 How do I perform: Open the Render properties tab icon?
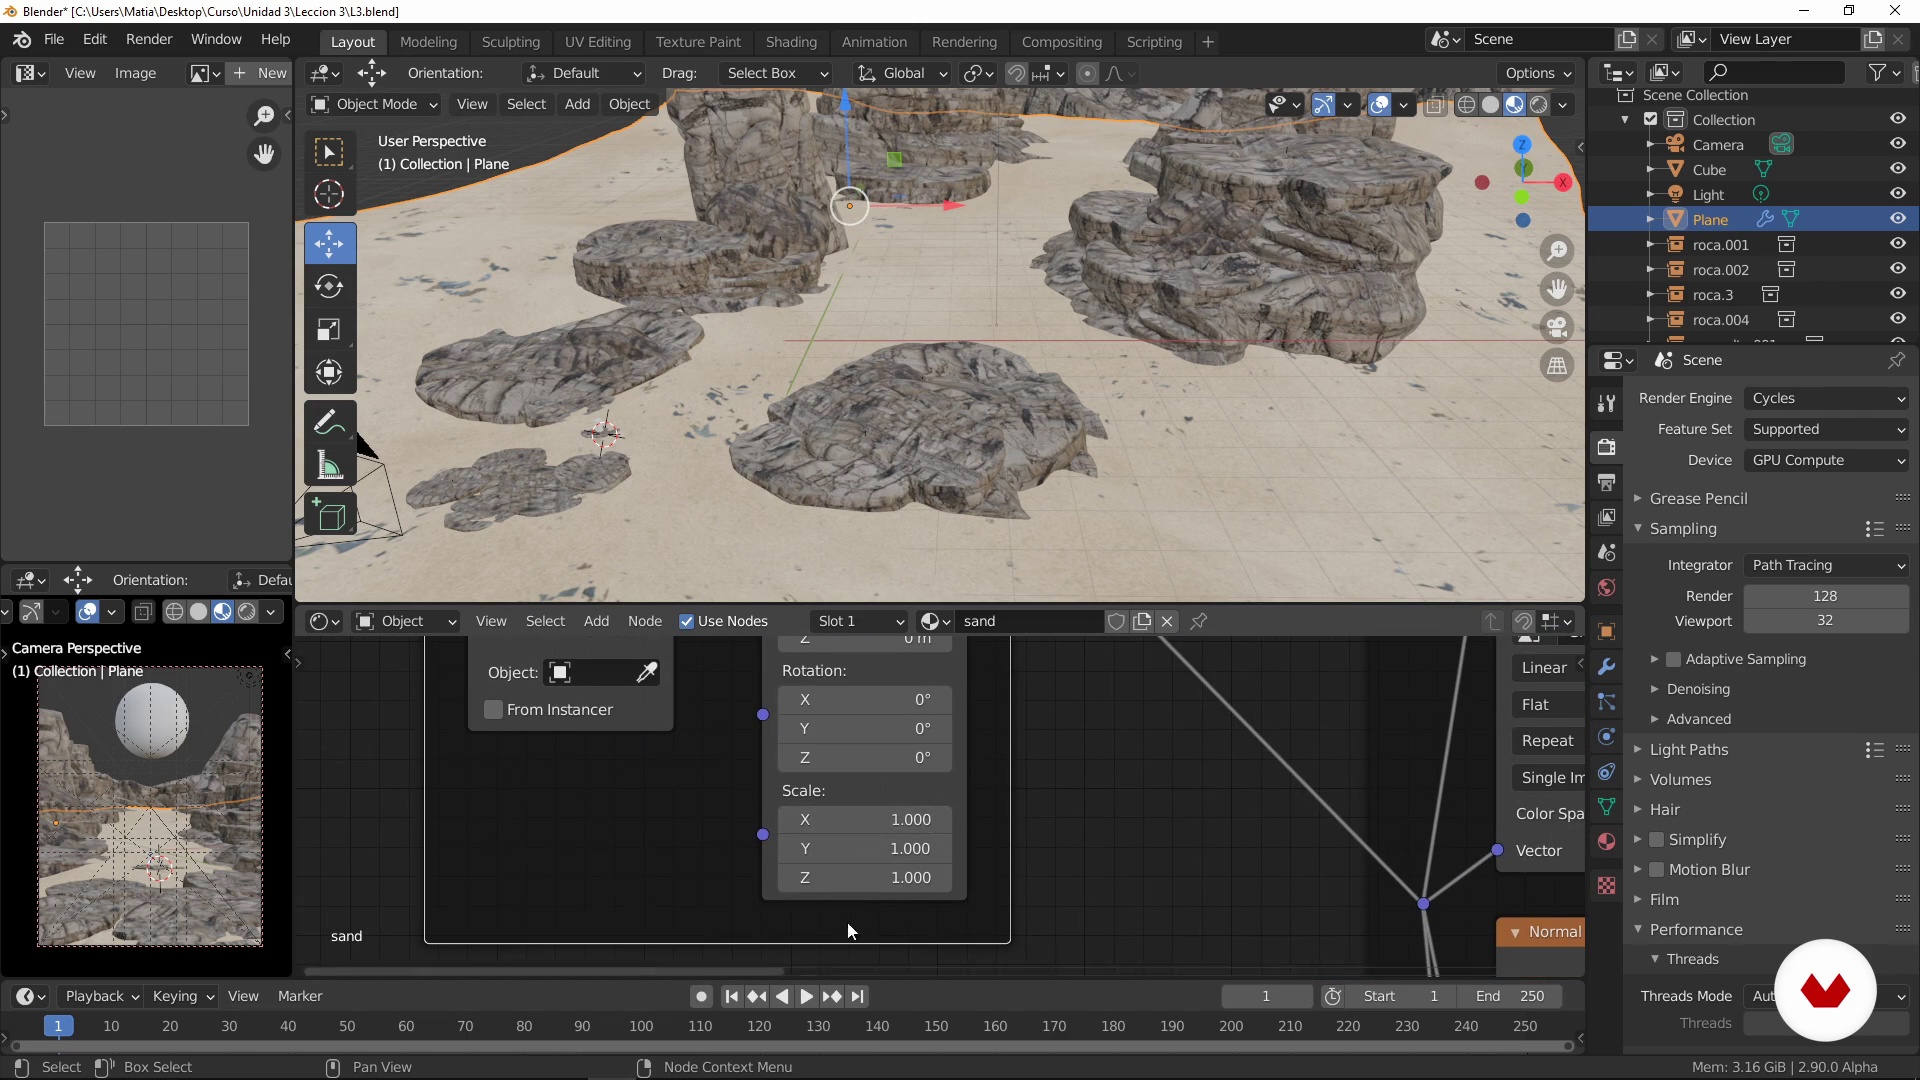[1606, 447]
